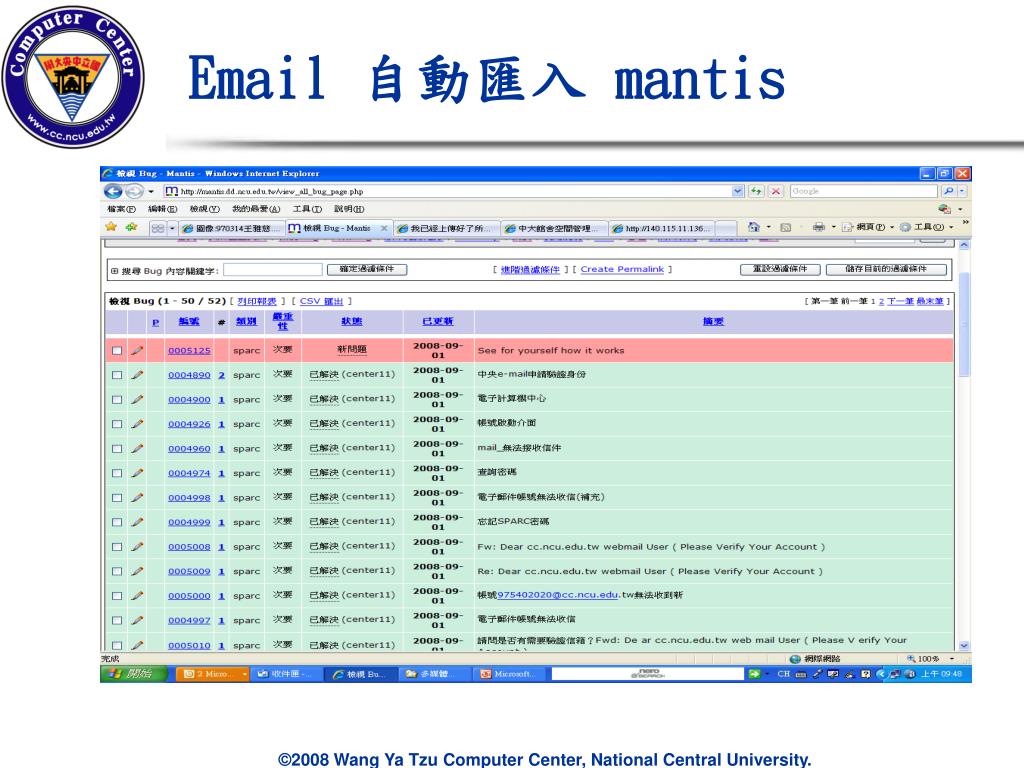Tick the checkbox for bug 0004890
The image size is (1024, 768).
(117, 375)
